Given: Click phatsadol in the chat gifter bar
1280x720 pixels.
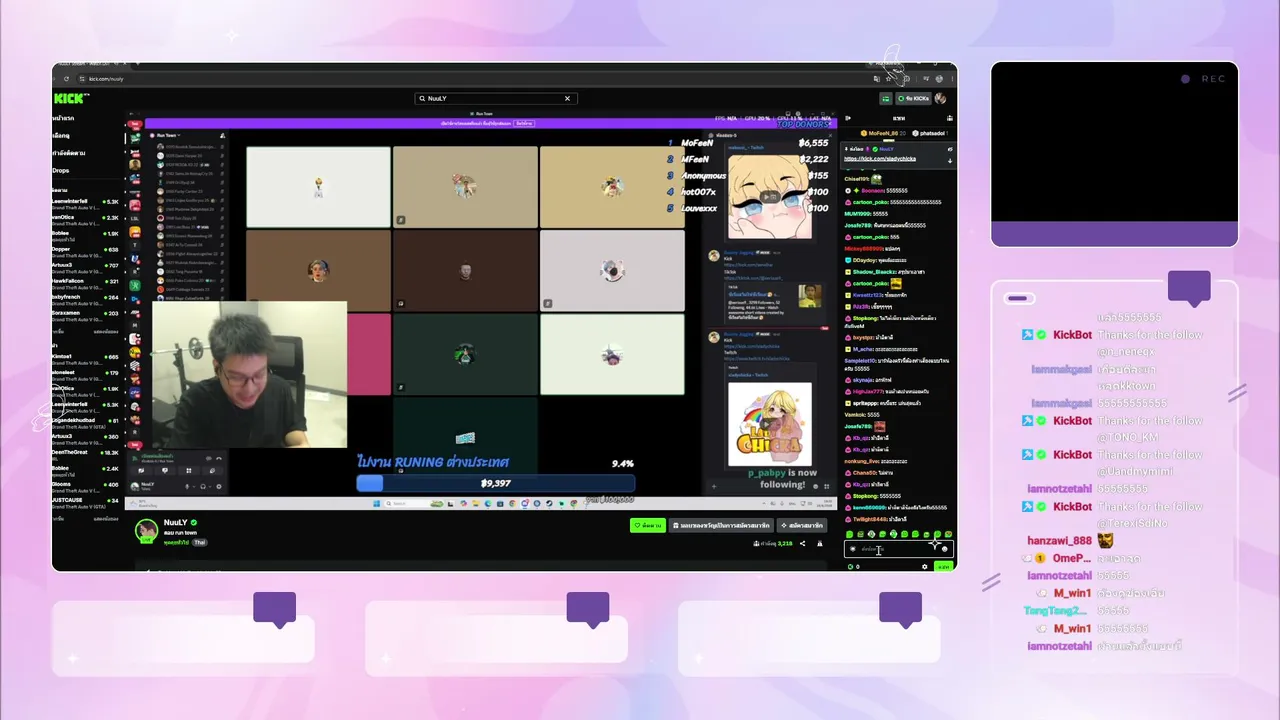Looking at the screenshot, I should click(932, 133).
